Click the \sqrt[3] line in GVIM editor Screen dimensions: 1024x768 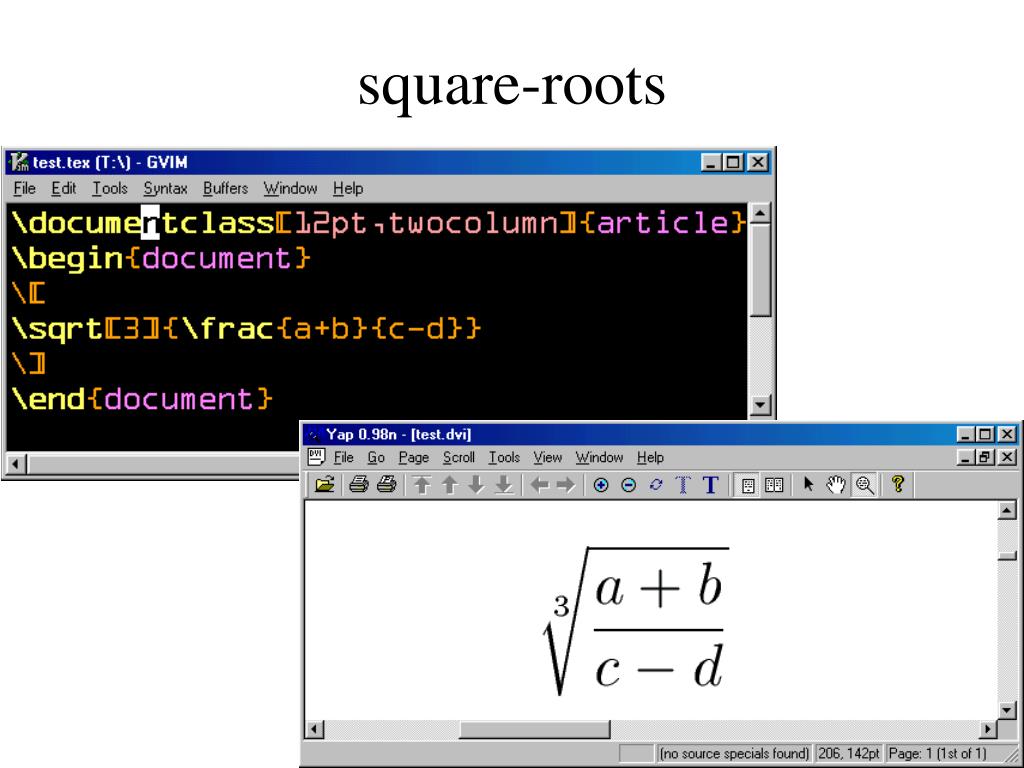246,328
